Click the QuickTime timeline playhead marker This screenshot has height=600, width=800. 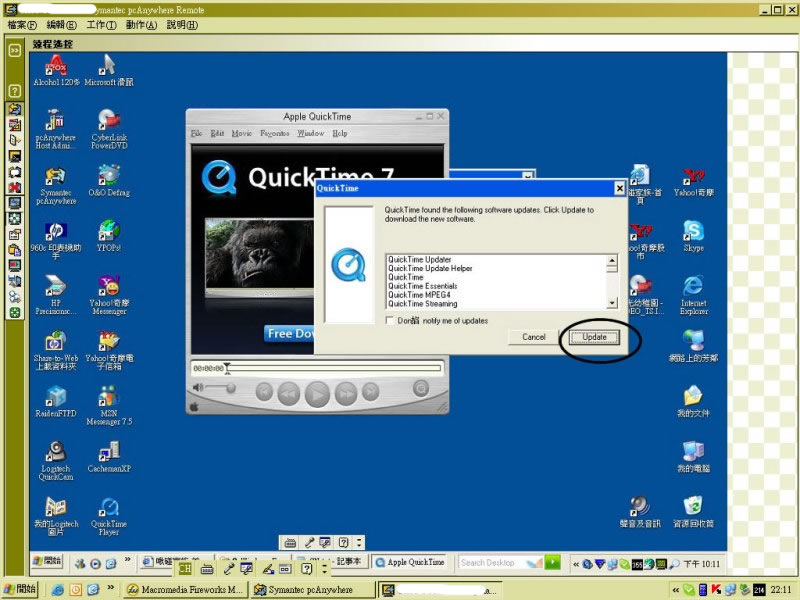(x=228, y=368)
